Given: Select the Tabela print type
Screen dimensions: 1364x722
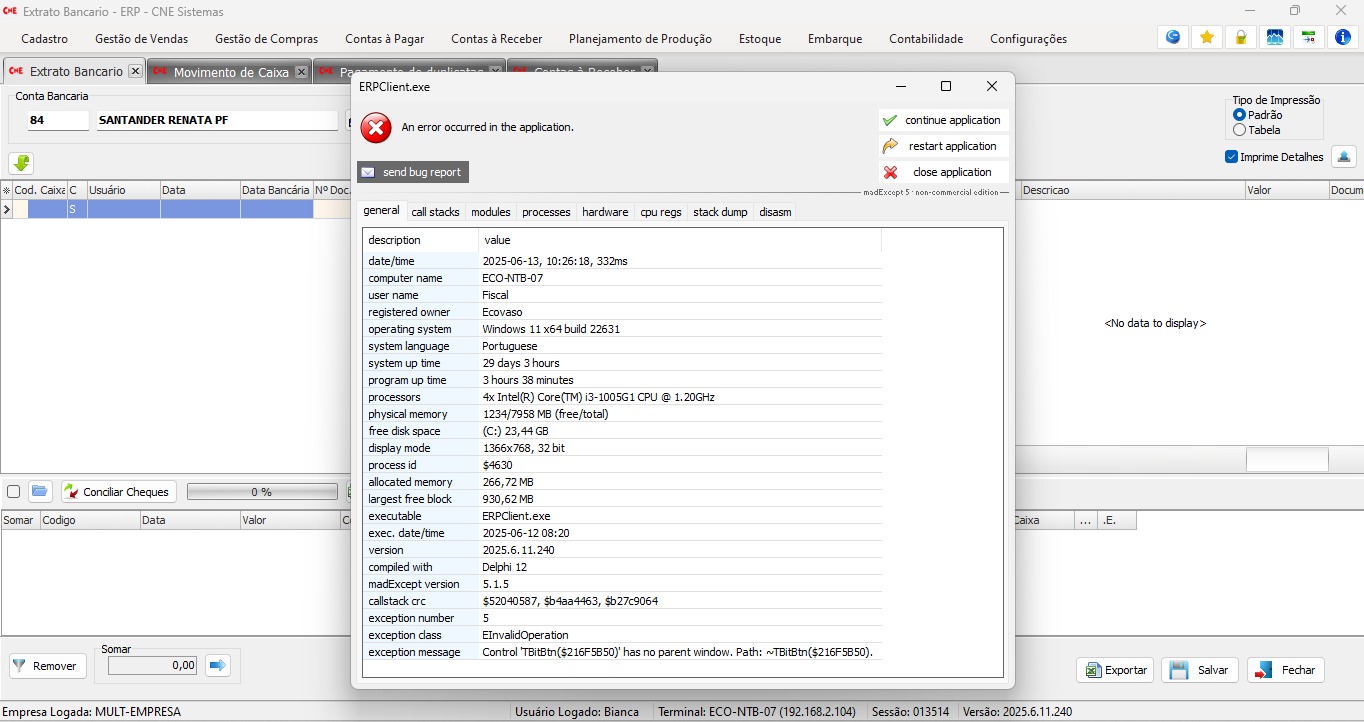Looking at the screenshot, I should click(x=1240, y=130).
